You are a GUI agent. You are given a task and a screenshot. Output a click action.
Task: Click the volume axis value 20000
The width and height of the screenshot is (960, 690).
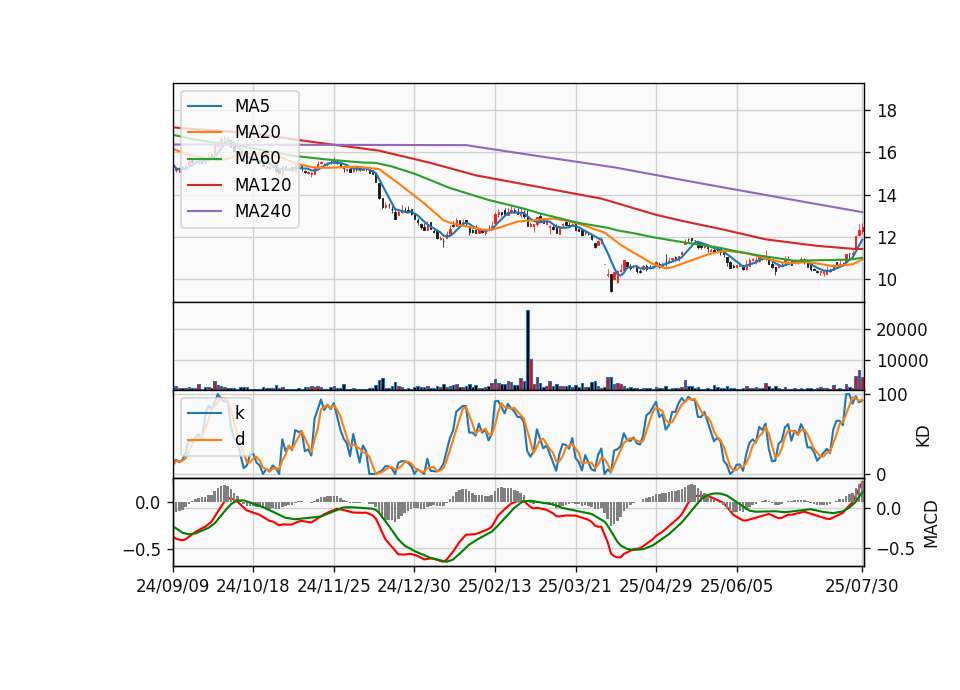click(902, 330)
